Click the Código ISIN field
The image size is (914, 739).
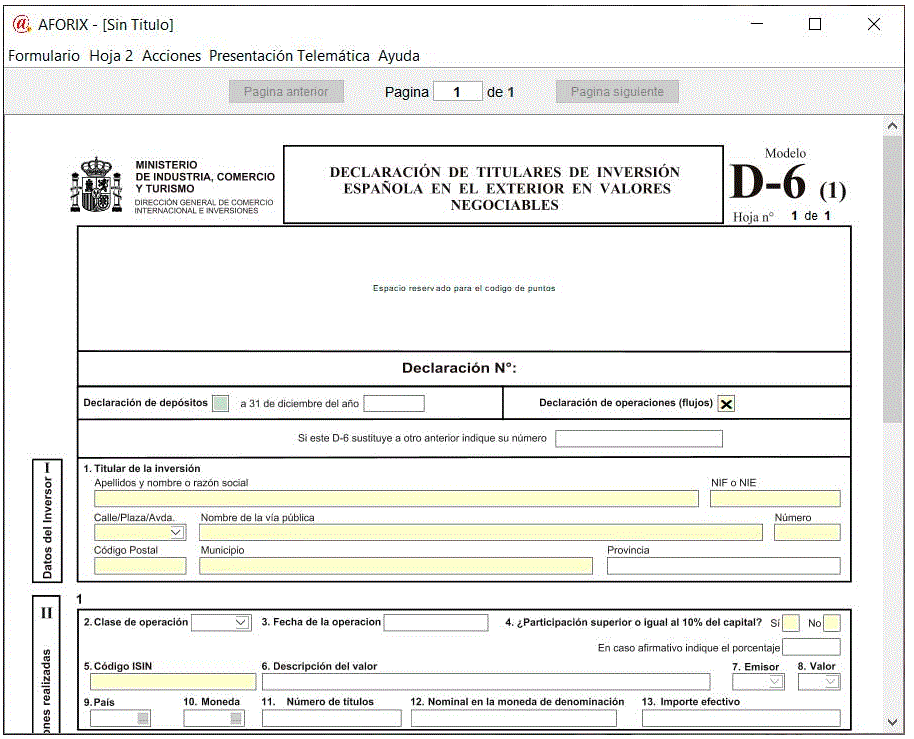pyautogui.click(x=173, y=682)
